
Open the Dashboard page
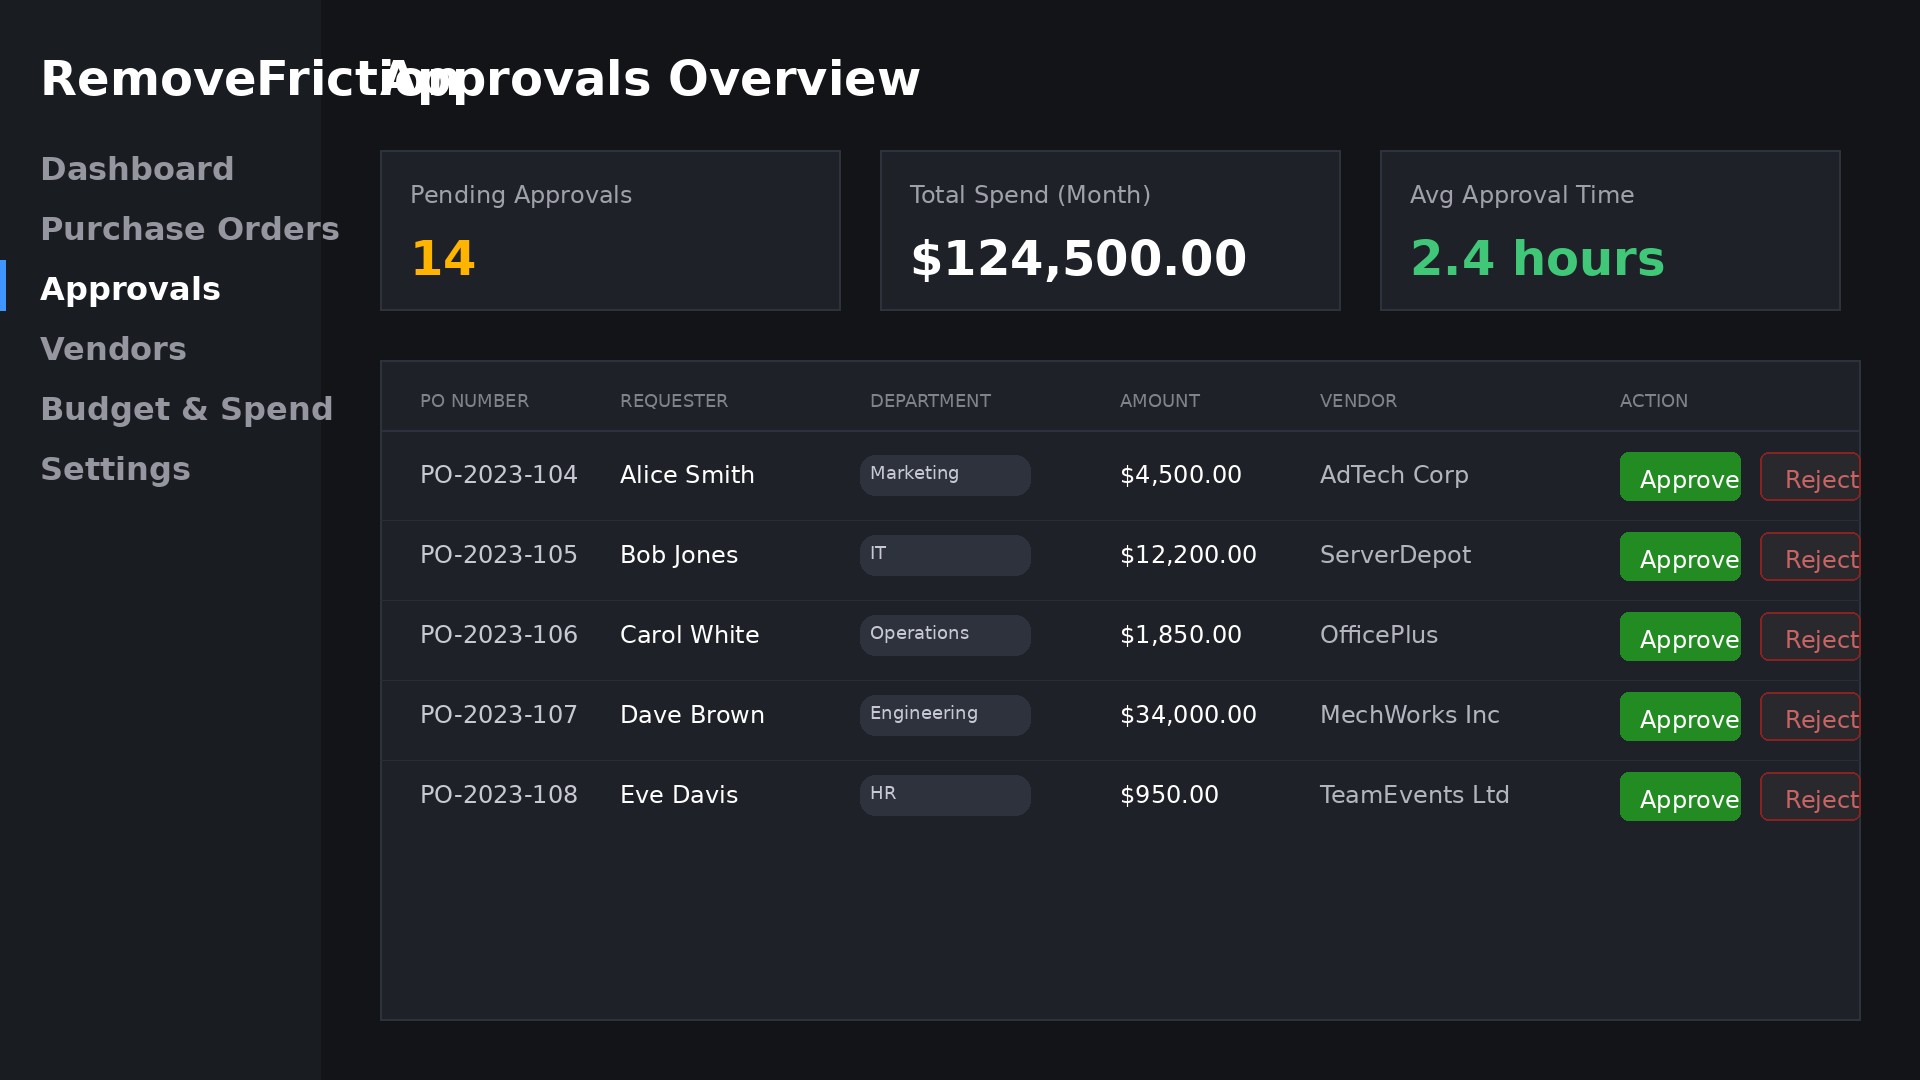(x=137, y=168)
